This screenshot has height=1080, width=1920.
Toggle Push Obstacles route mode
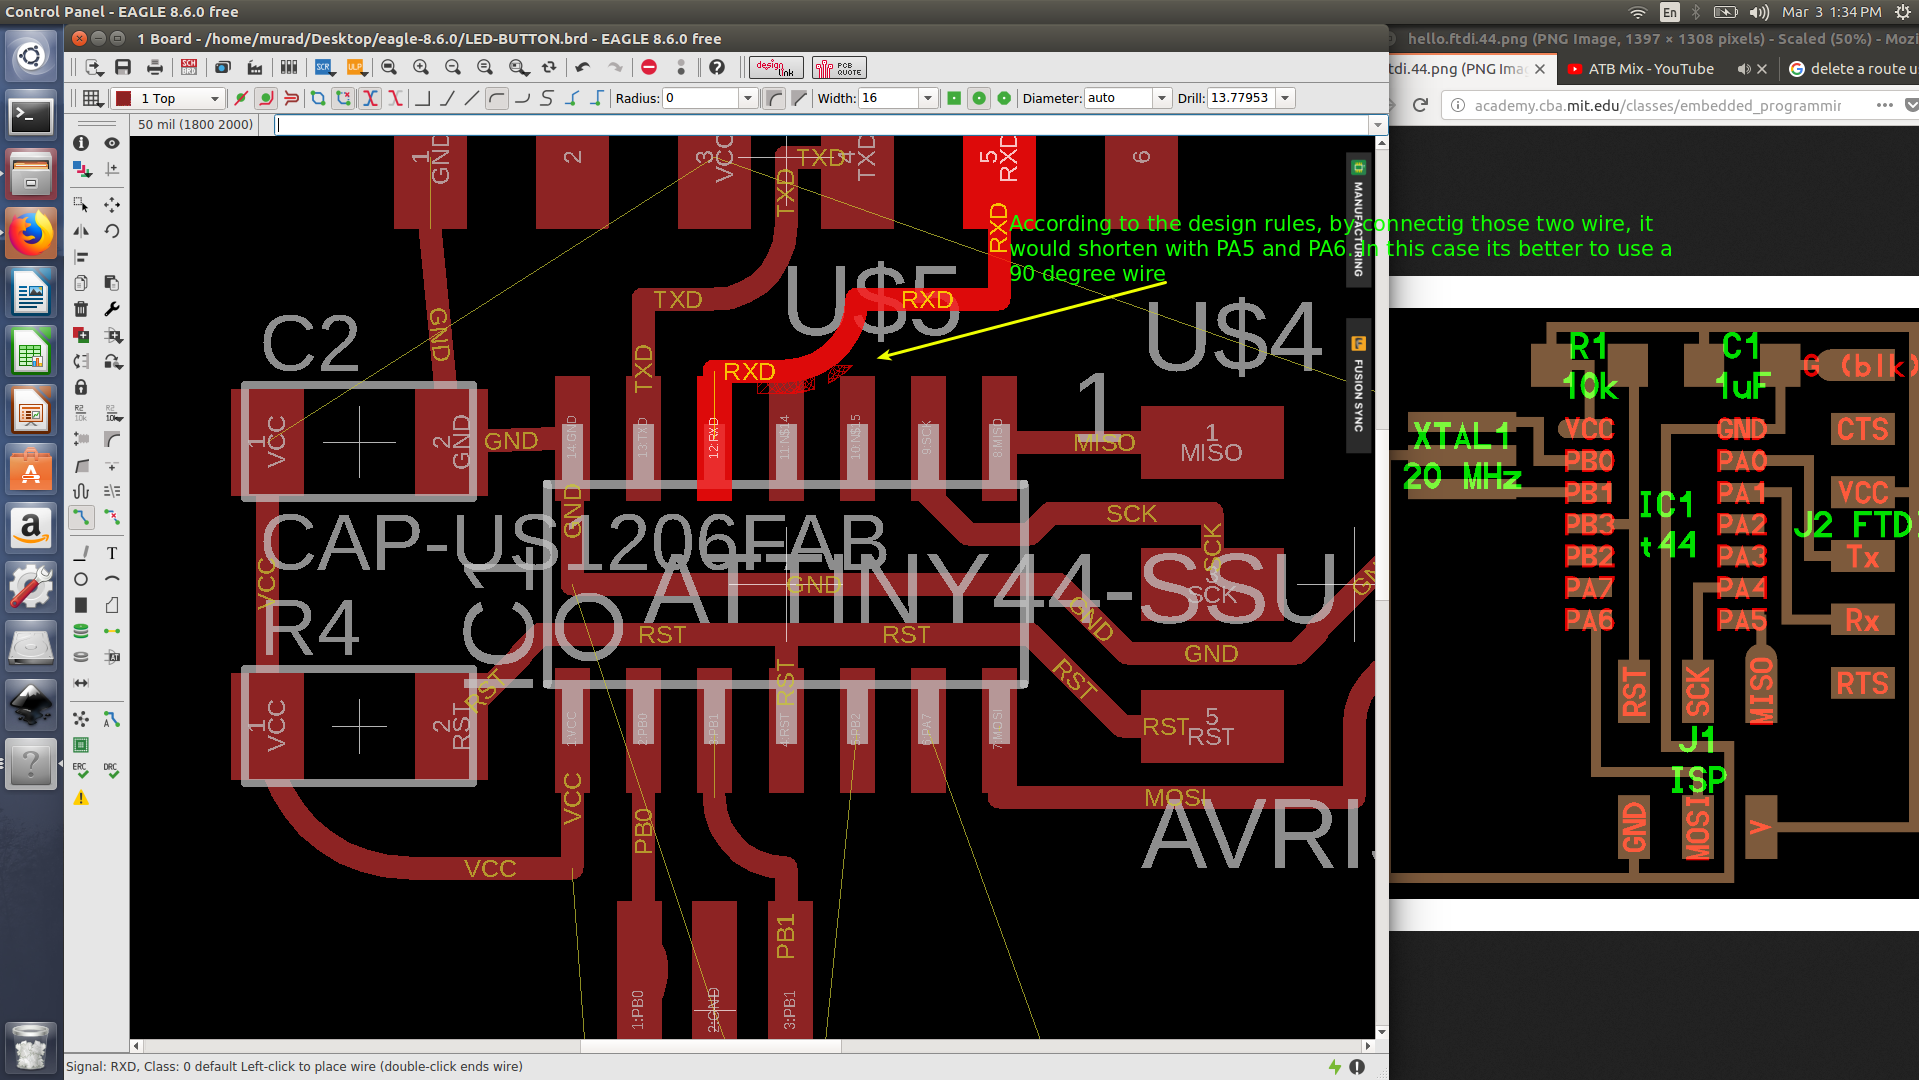[291, 98]
